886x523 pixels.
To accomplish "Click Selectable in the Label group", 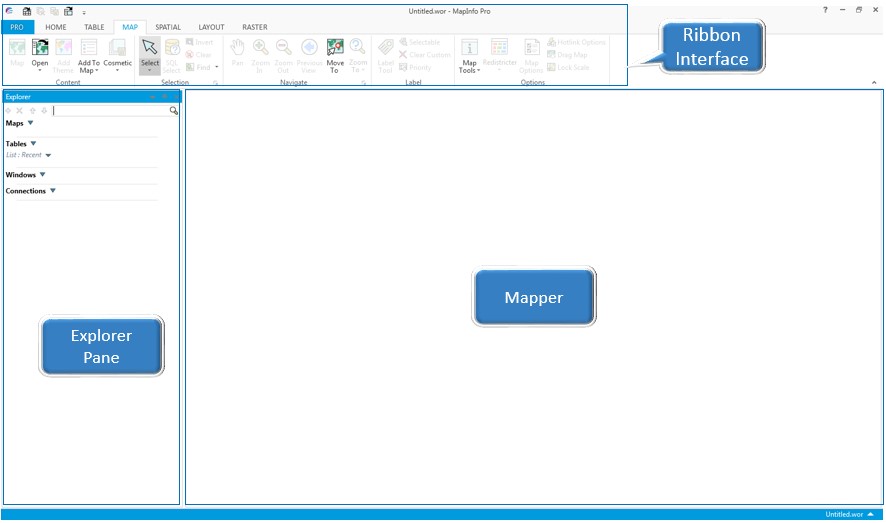I will [x=419, y=42].
